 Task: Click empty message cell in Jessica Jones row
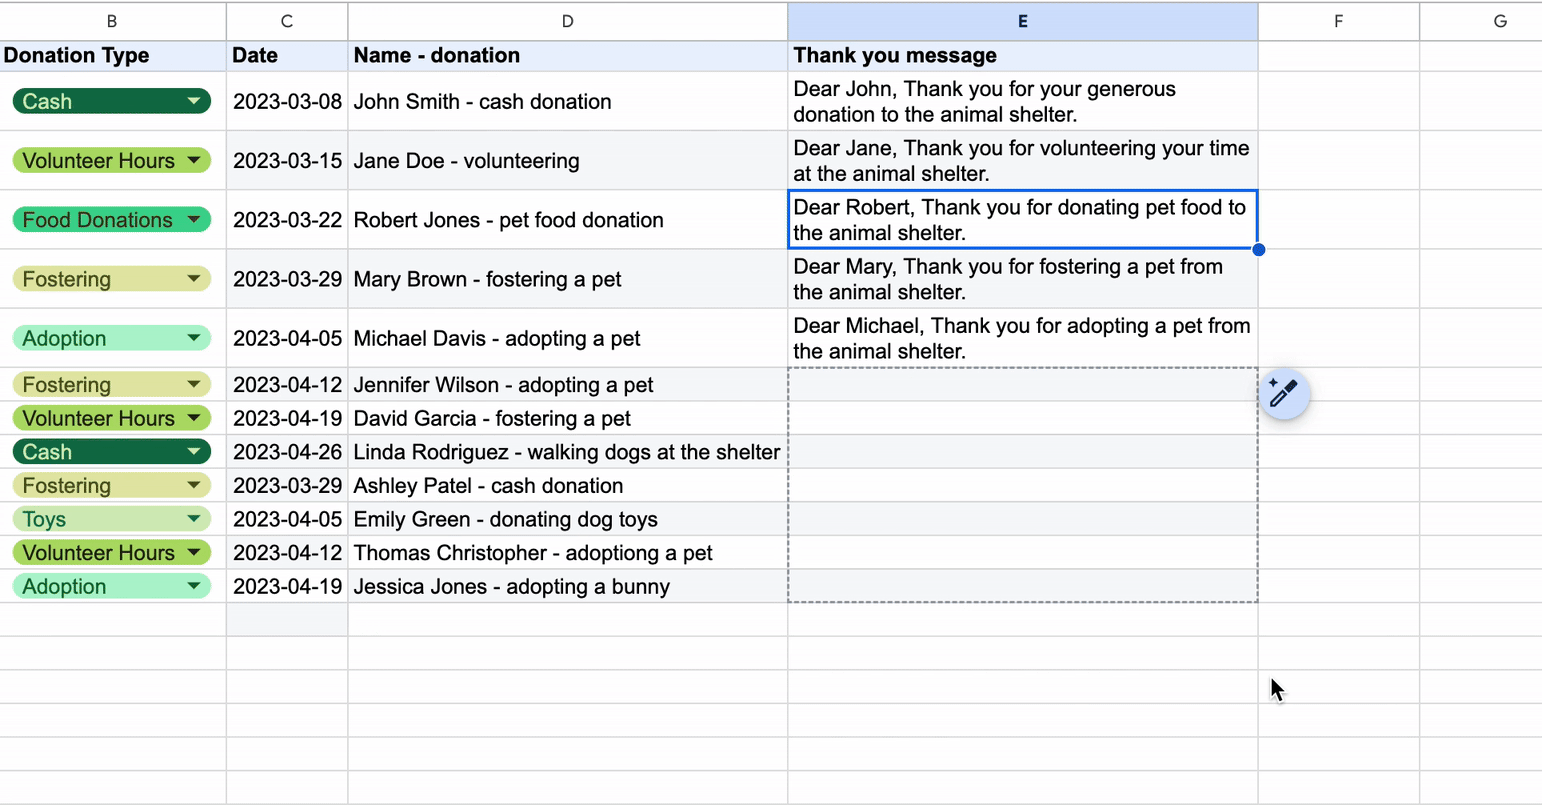(1022, 586)
